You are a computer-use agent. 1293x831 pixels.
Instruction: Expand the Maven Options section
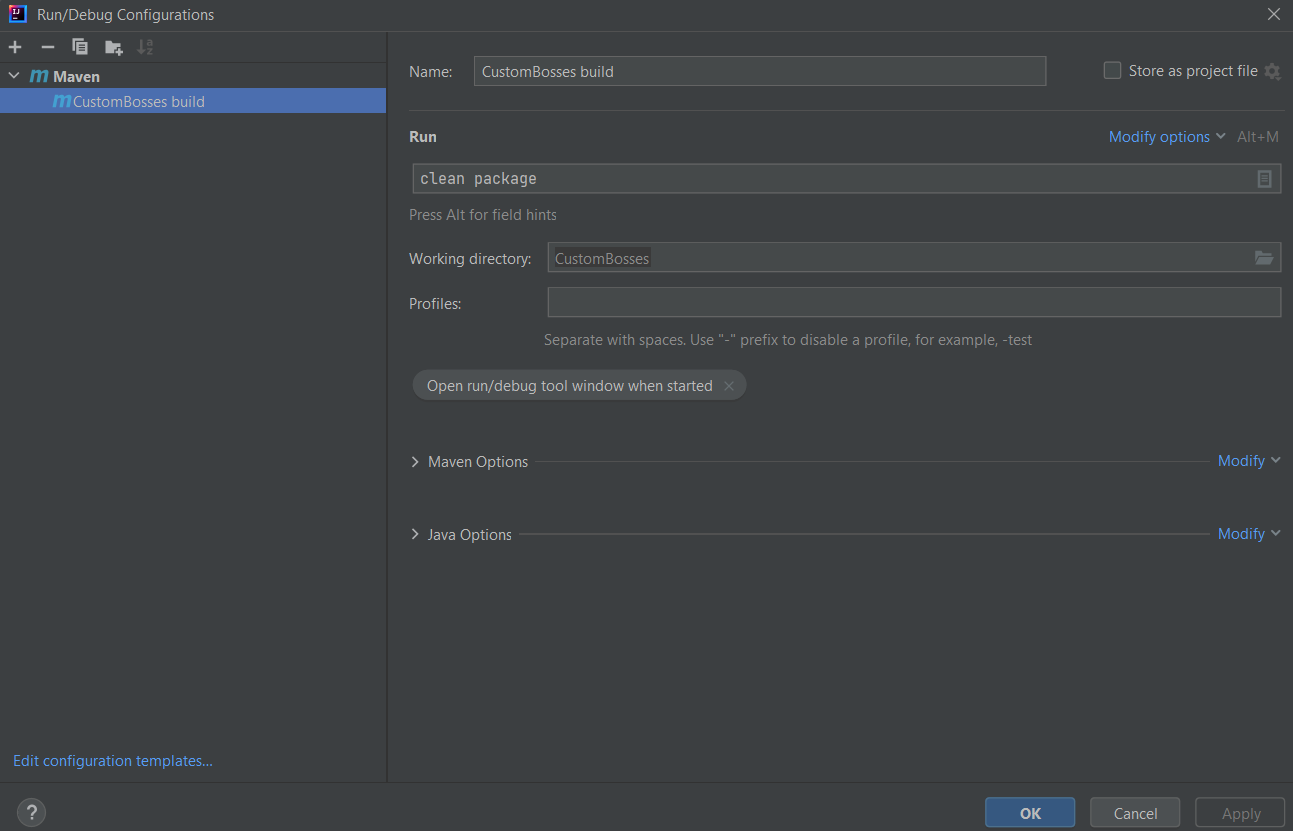pos(415,461)
